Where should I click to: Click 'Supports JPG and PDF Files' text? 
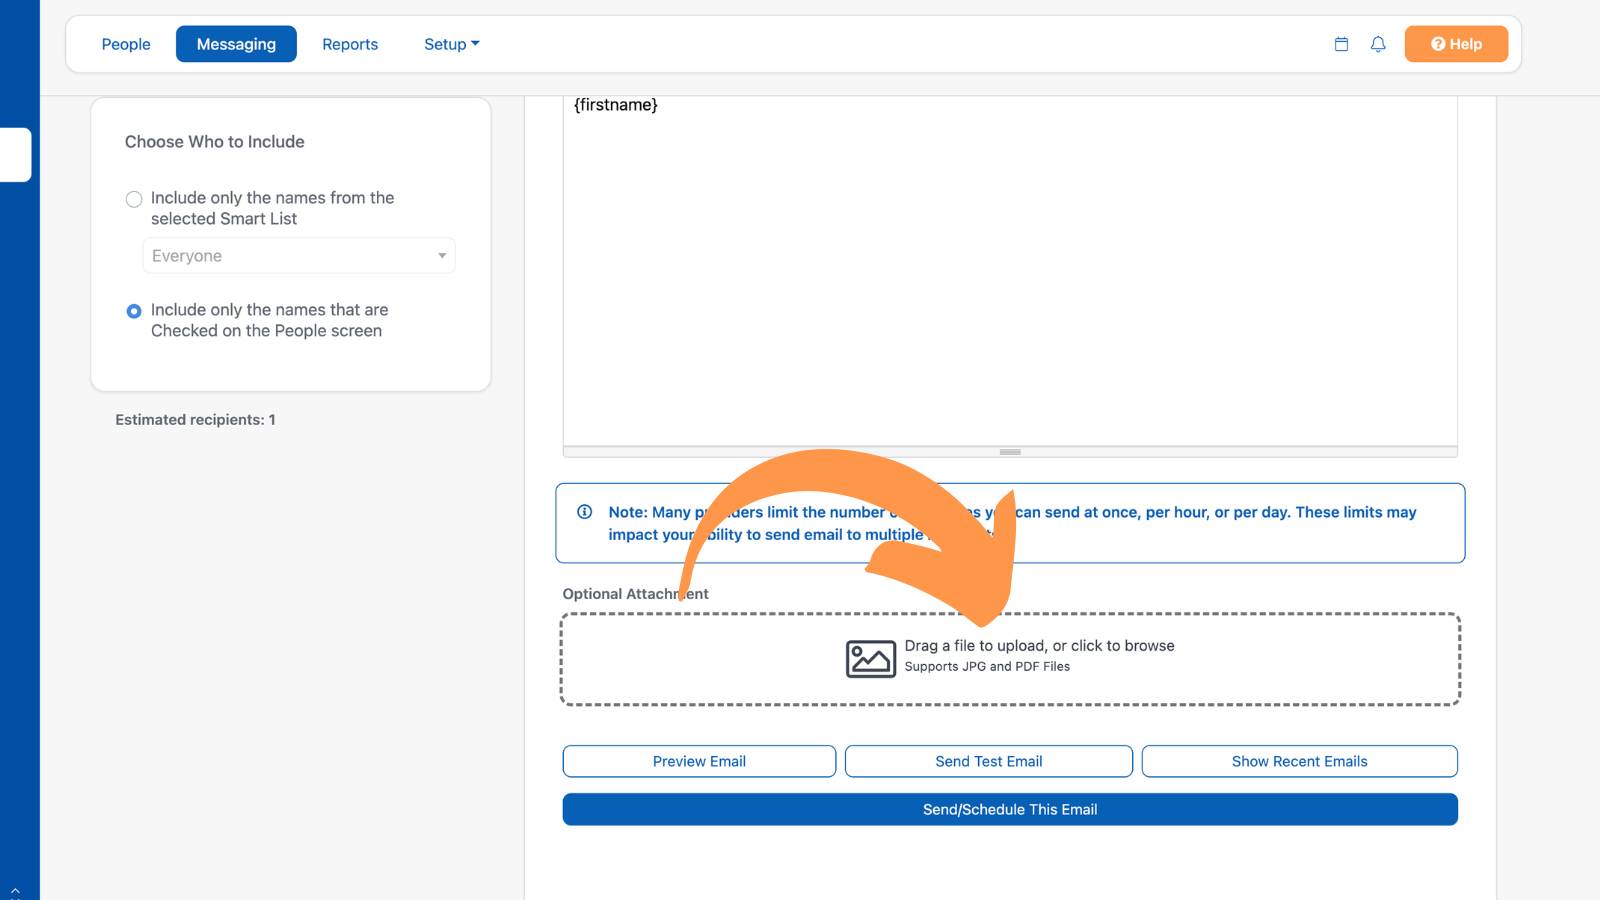[x=987, y=667]
